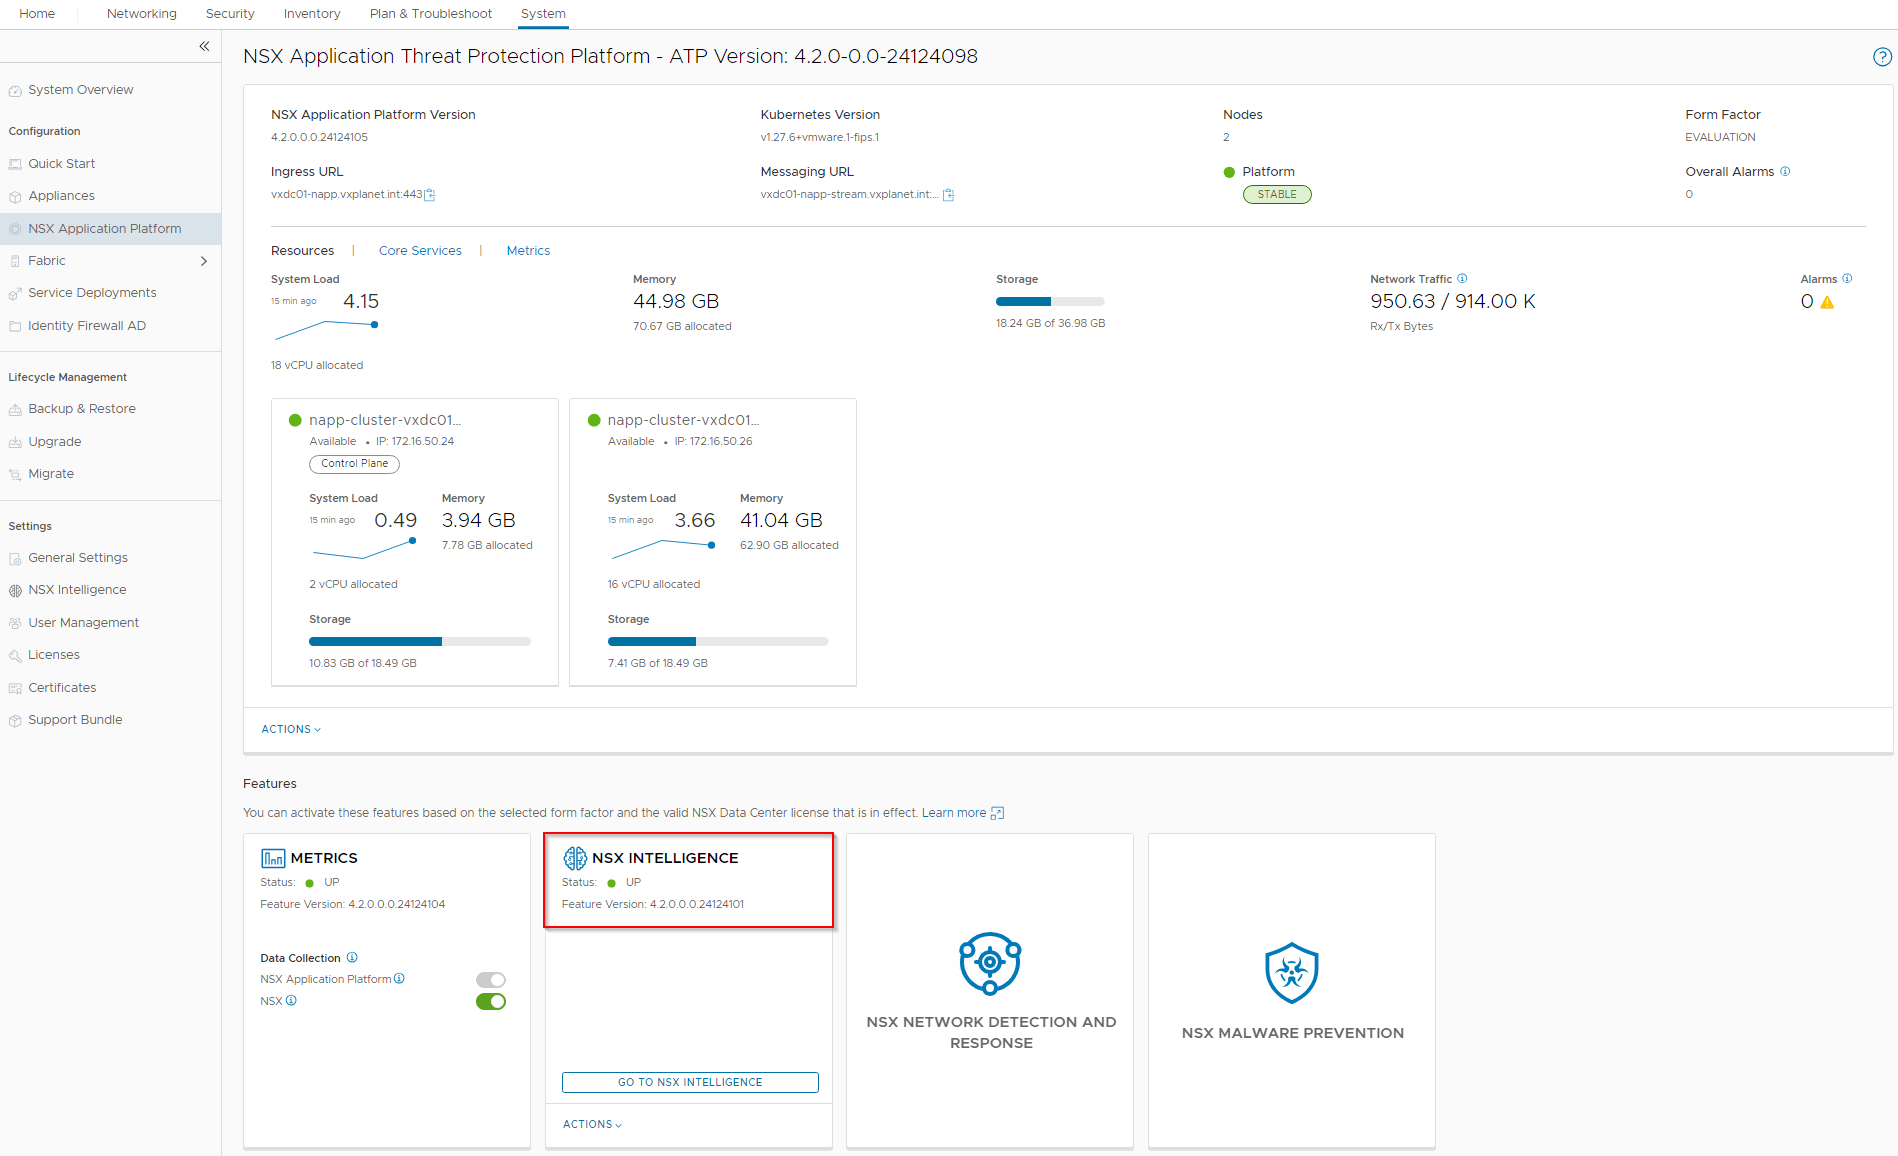Select the System tab

(543, 14)
